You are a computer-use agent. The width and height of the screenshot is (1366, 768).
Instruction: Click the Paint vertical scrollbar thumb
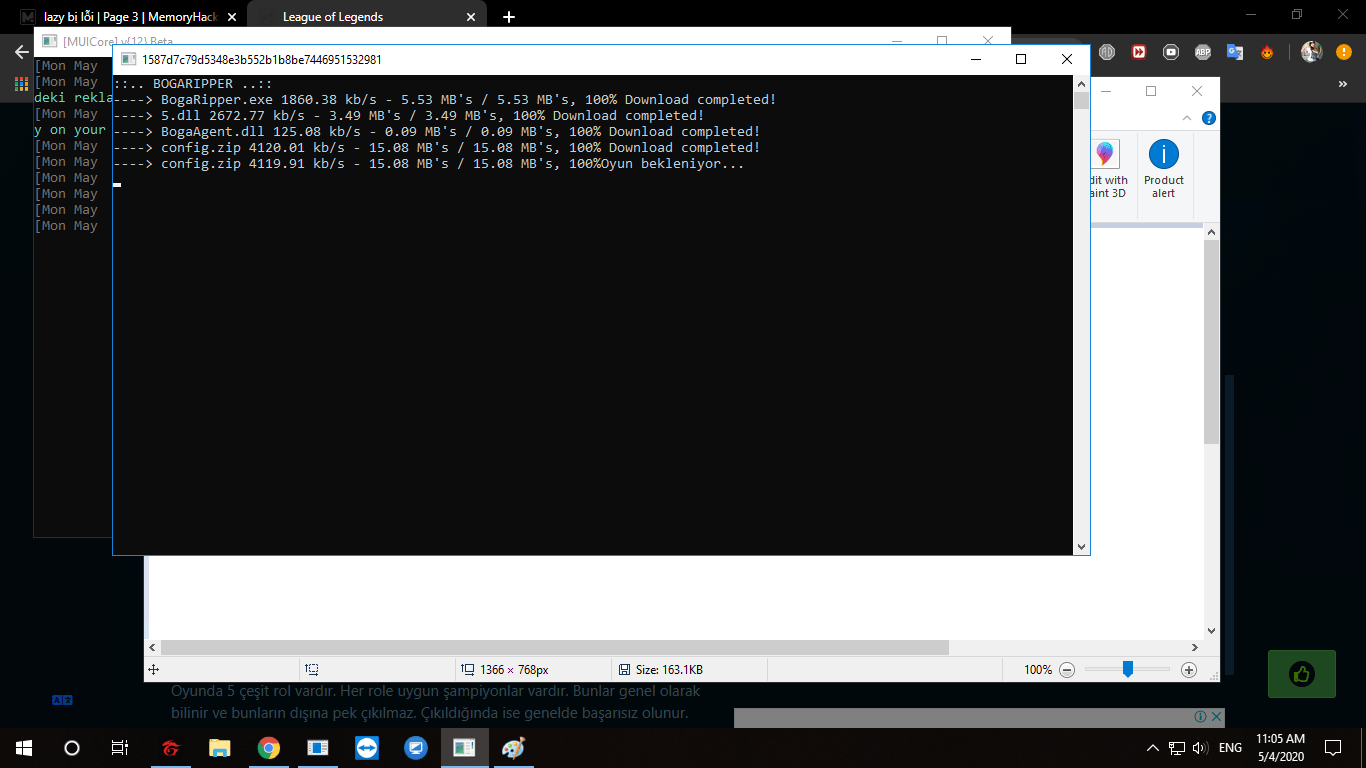pos(1212,341)
